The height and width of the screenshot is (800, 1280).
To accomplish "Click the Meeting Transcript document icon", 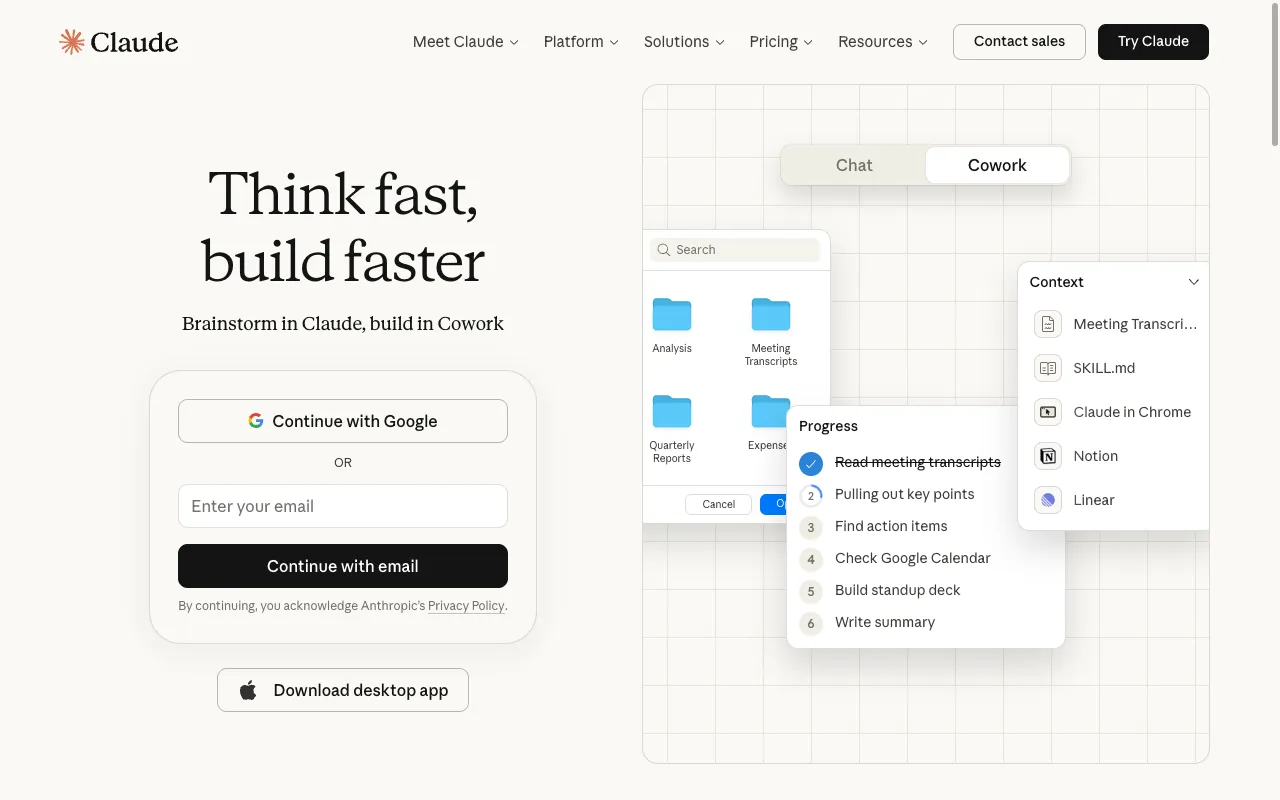I will coord(1048,324).
